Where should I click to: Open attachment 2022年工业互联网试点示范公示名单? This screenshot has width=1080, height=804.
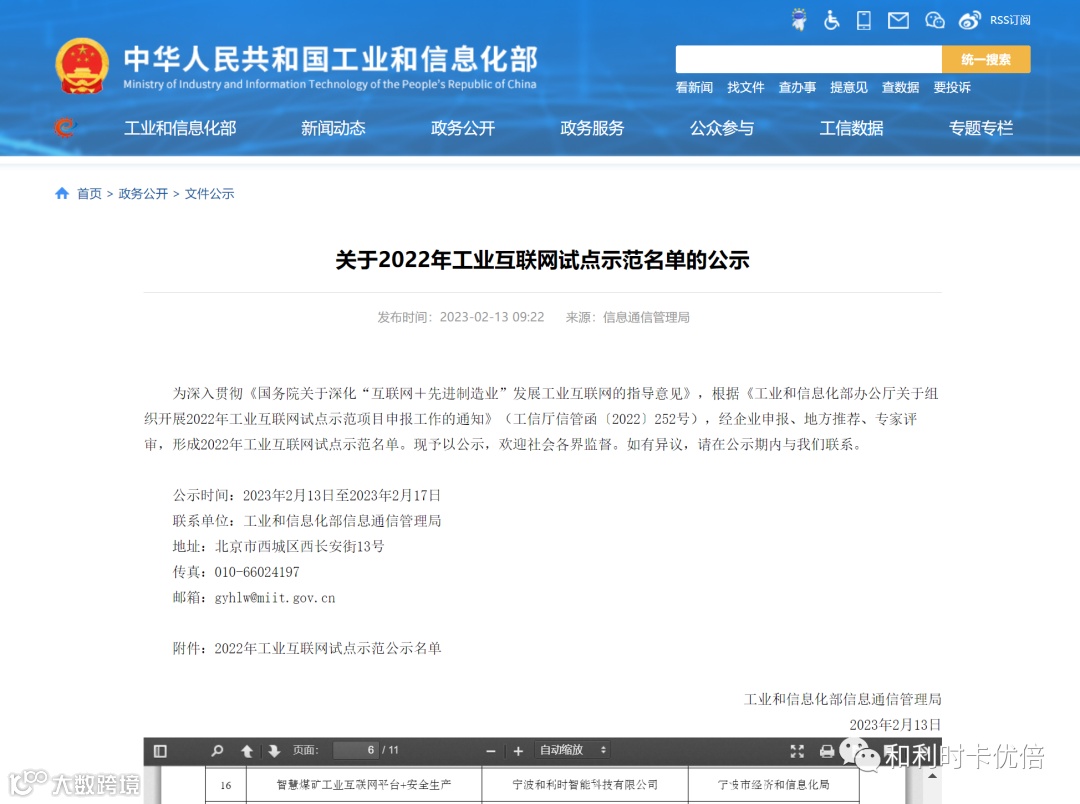tap(328, 648)
